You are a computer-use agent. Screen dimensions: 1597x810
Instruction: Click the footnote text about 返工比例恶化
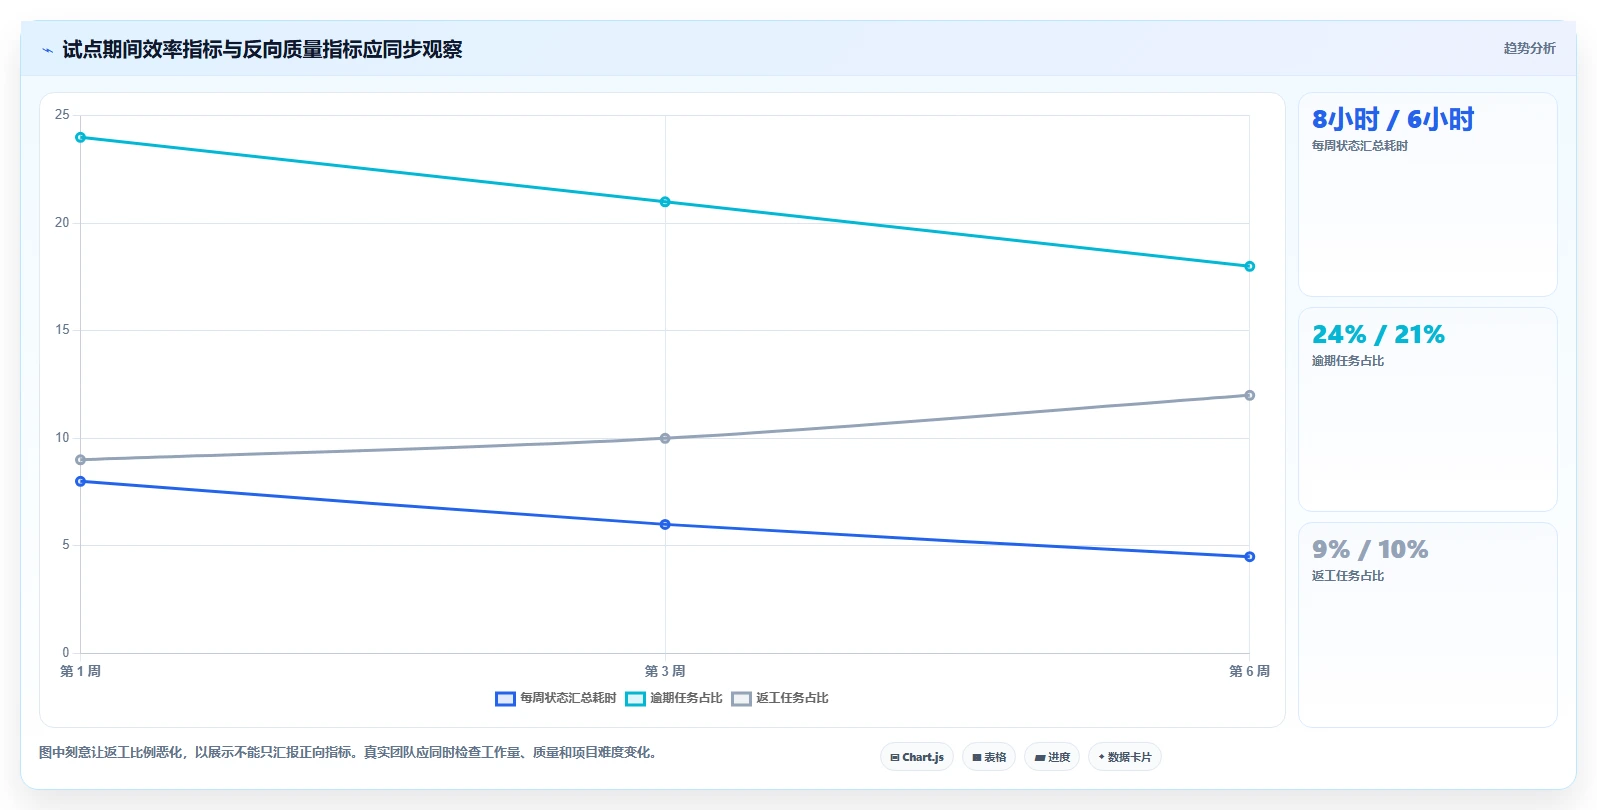point(350,752)
